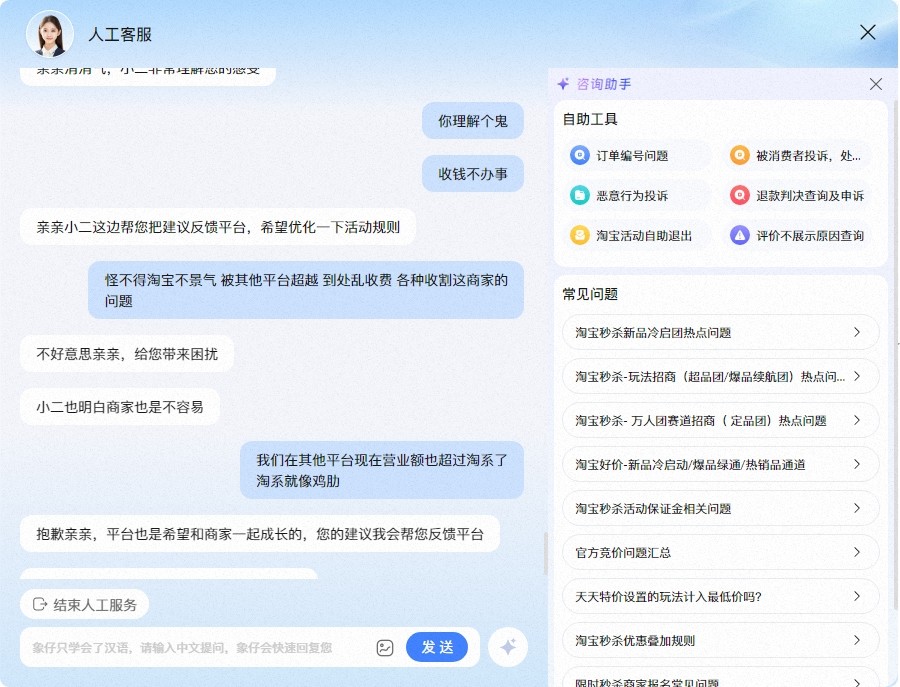Click 结束人工服务 to end the session
Viewport: 900px width, 687px height.
[x=84, y=604]
